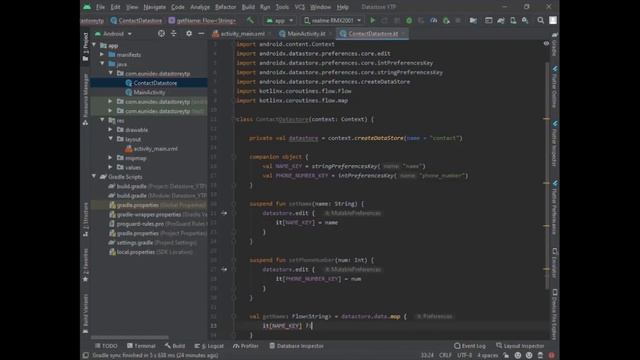Viewport: 640px width, 360px height.
Task: Fold the setPhoneNumber function in gutter
Action: coord(234,260)
